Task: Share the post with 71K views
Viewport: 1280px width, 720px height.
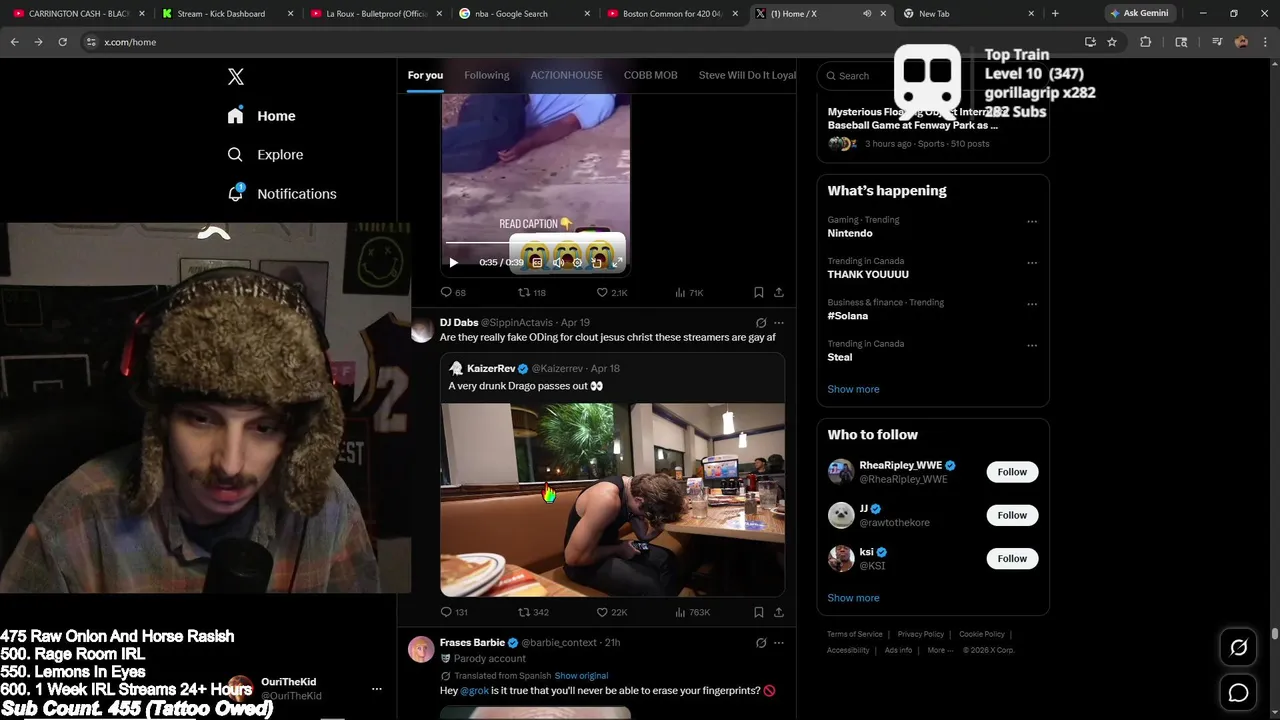Action: pos(779,293)
